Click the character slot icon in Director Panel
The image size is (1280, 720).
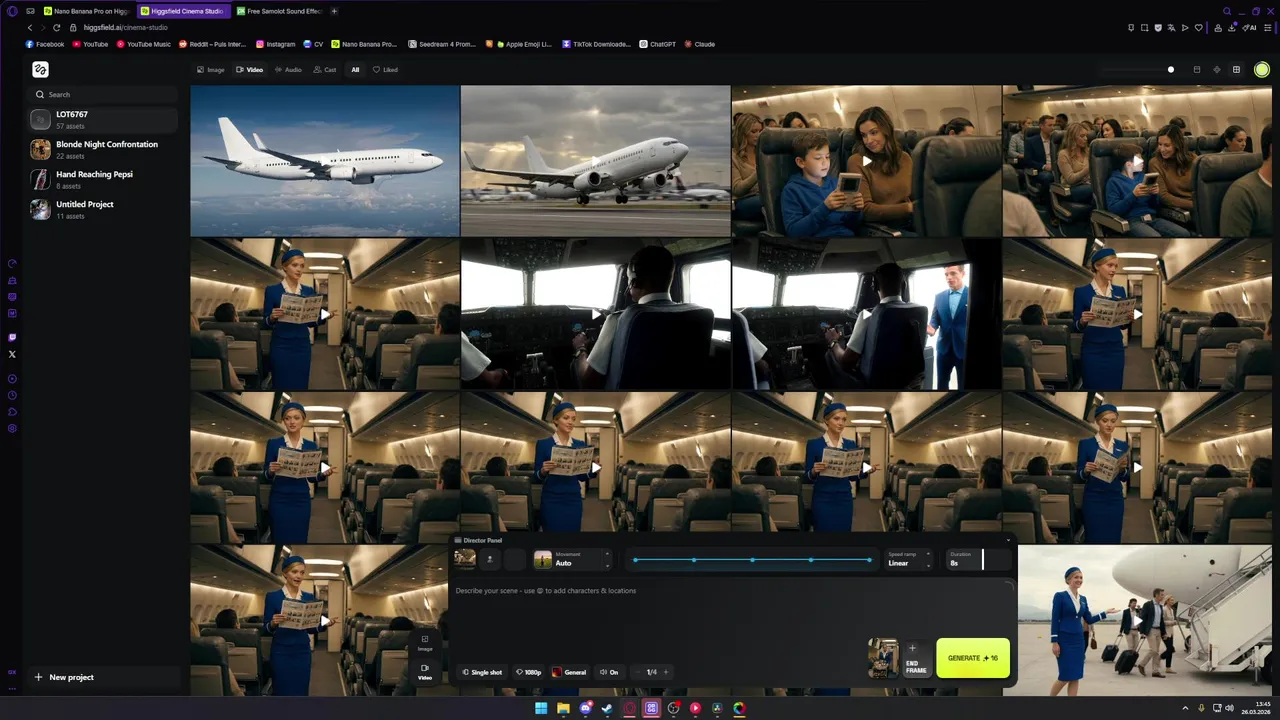(490, 559)
